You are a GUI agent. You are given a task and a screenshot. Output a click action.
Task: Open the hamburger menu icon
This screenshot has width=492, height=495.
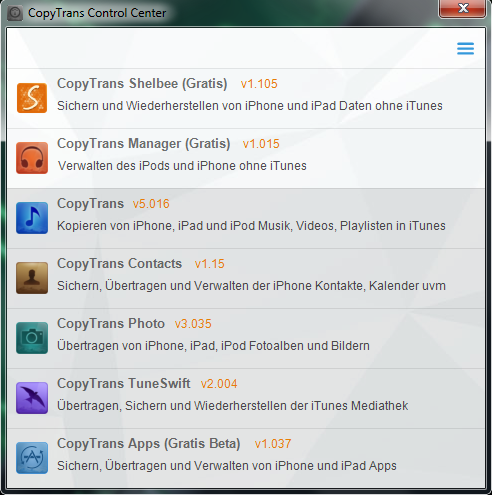point(465,48)
